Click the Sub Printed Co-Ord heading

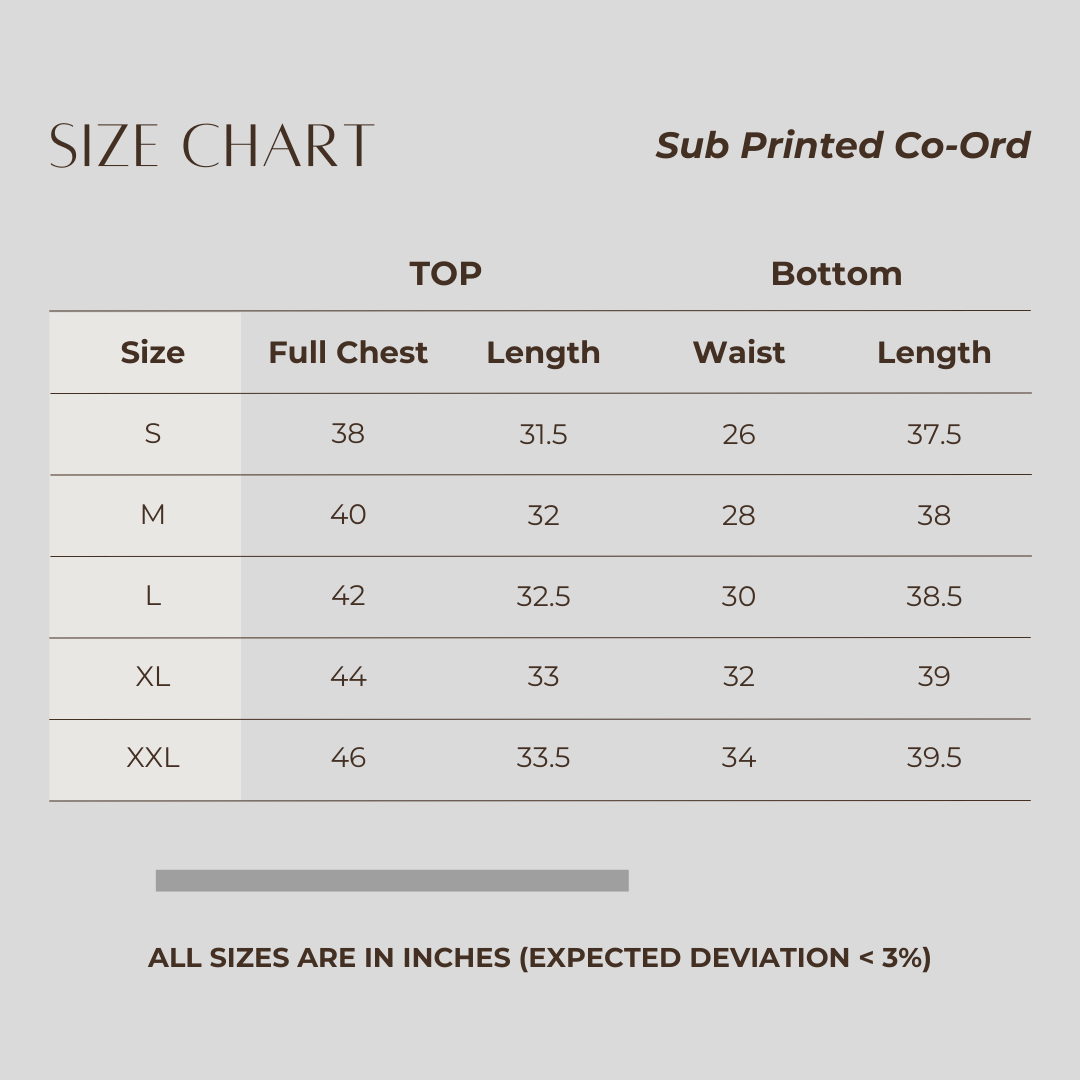(x=842, y=146)
